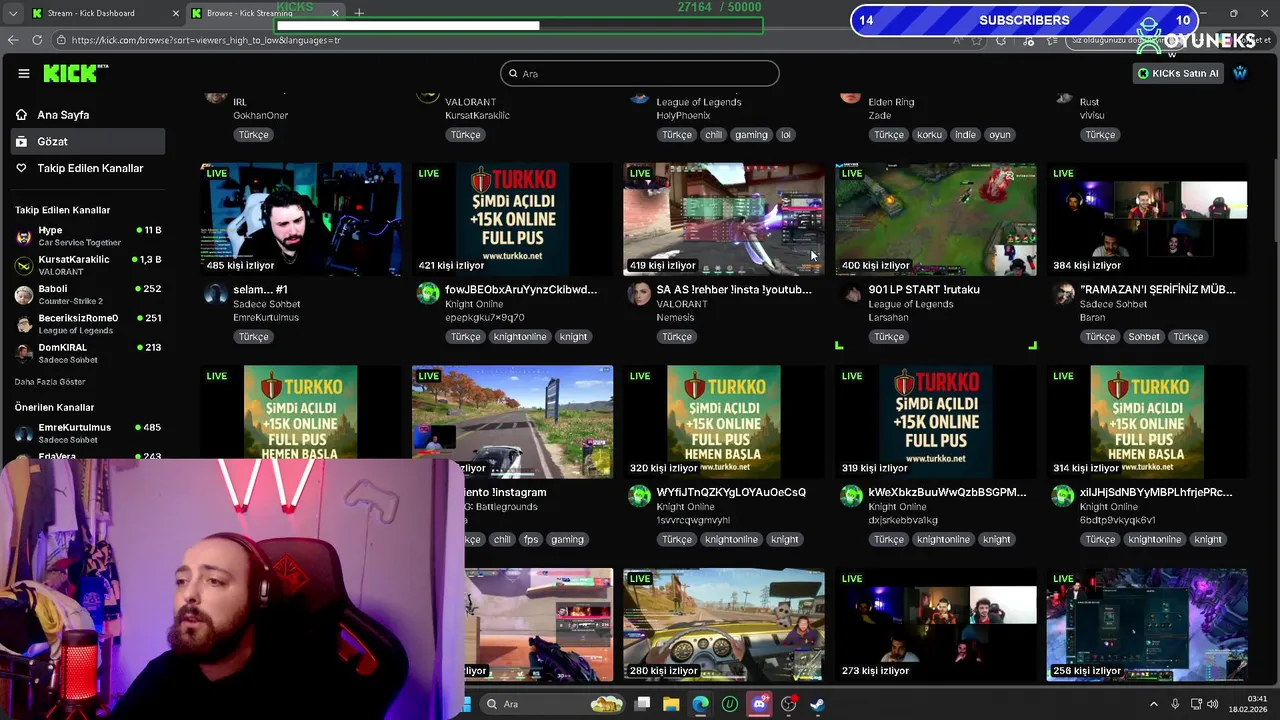Open Baboli channel in sidebar
Screen dimensions: 1280x720
pos(88,294)
